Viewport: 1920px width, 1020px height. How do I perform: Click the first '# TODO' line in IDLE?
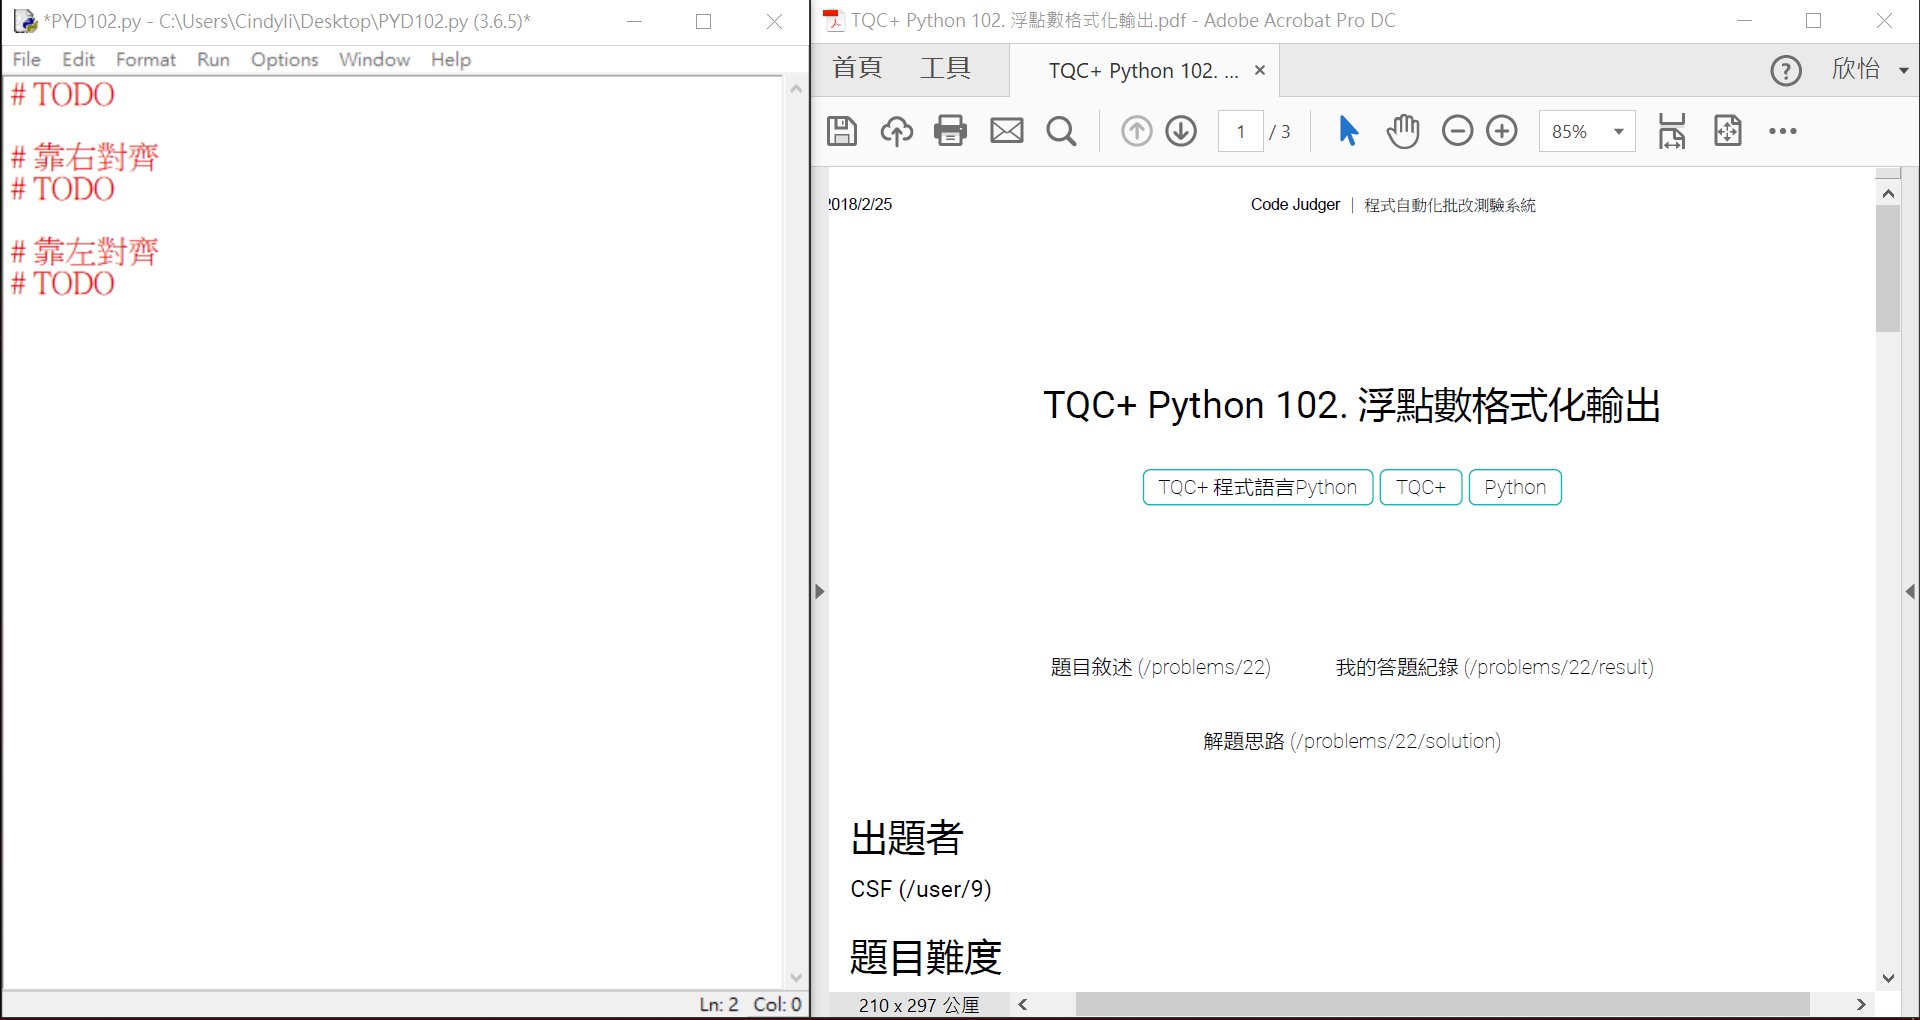(x=62, y=94)
